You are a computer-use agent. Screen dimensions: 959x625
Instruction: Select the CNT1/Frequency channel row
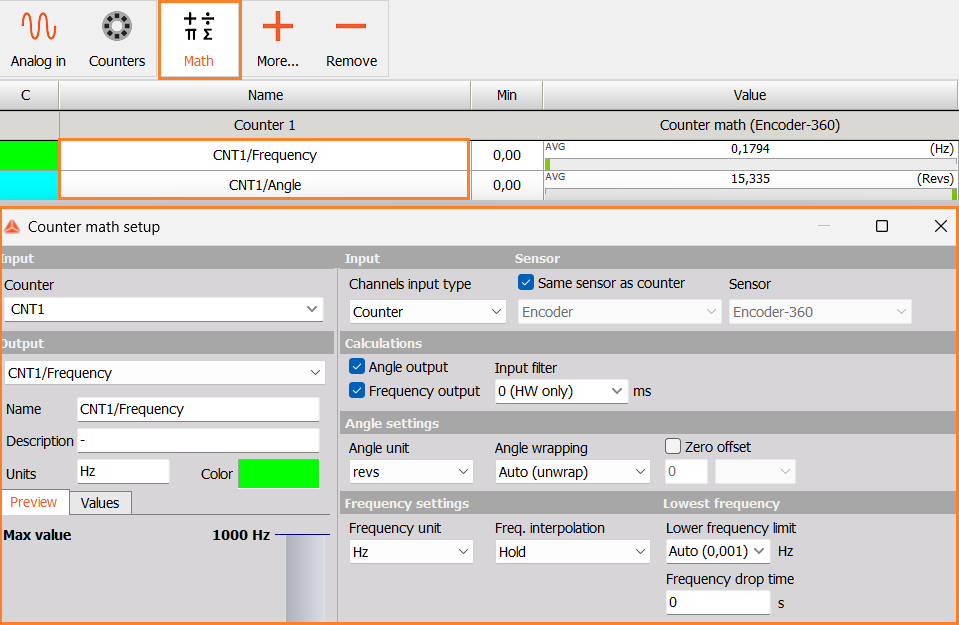pos(264,155)
